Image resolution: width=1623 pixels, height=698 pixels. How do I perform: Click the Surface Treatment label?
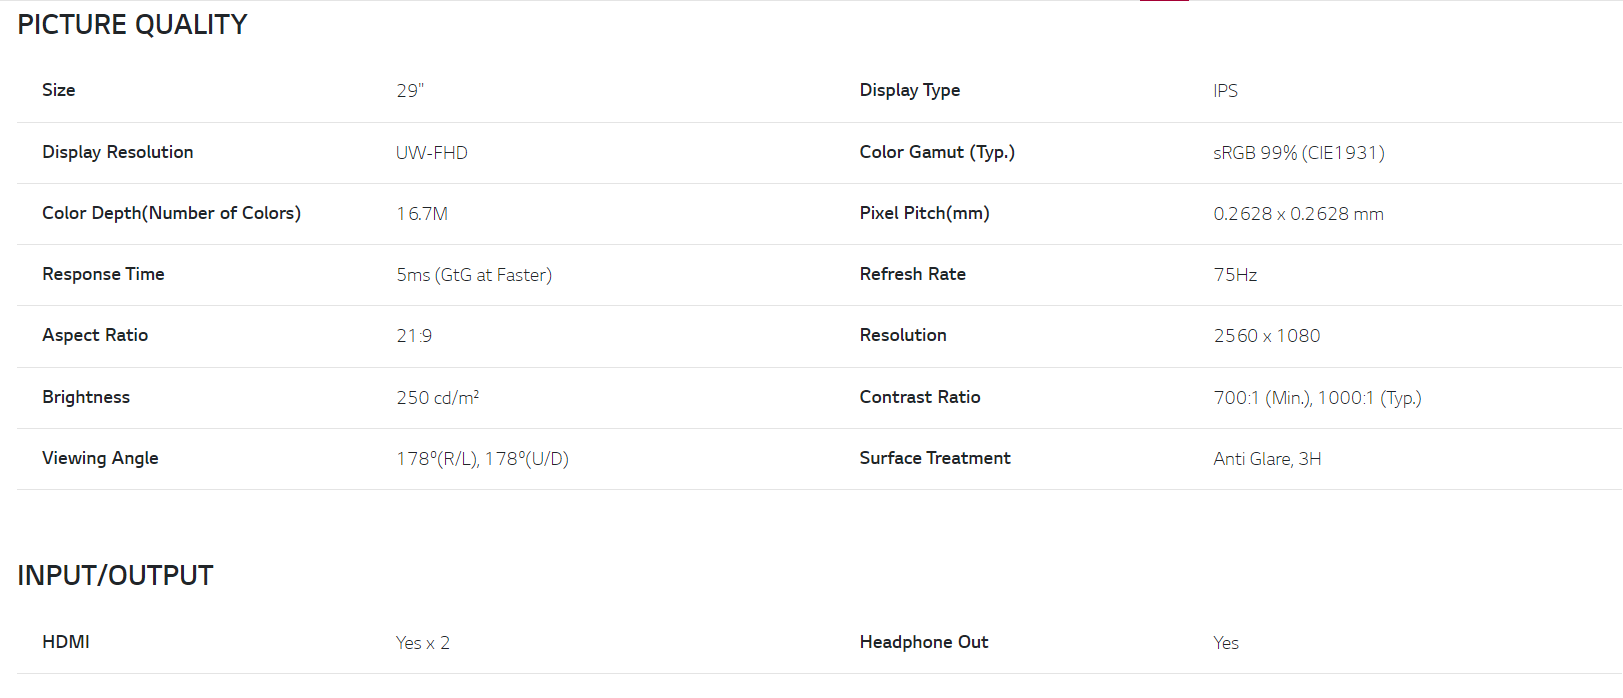[x=935, y=458]
